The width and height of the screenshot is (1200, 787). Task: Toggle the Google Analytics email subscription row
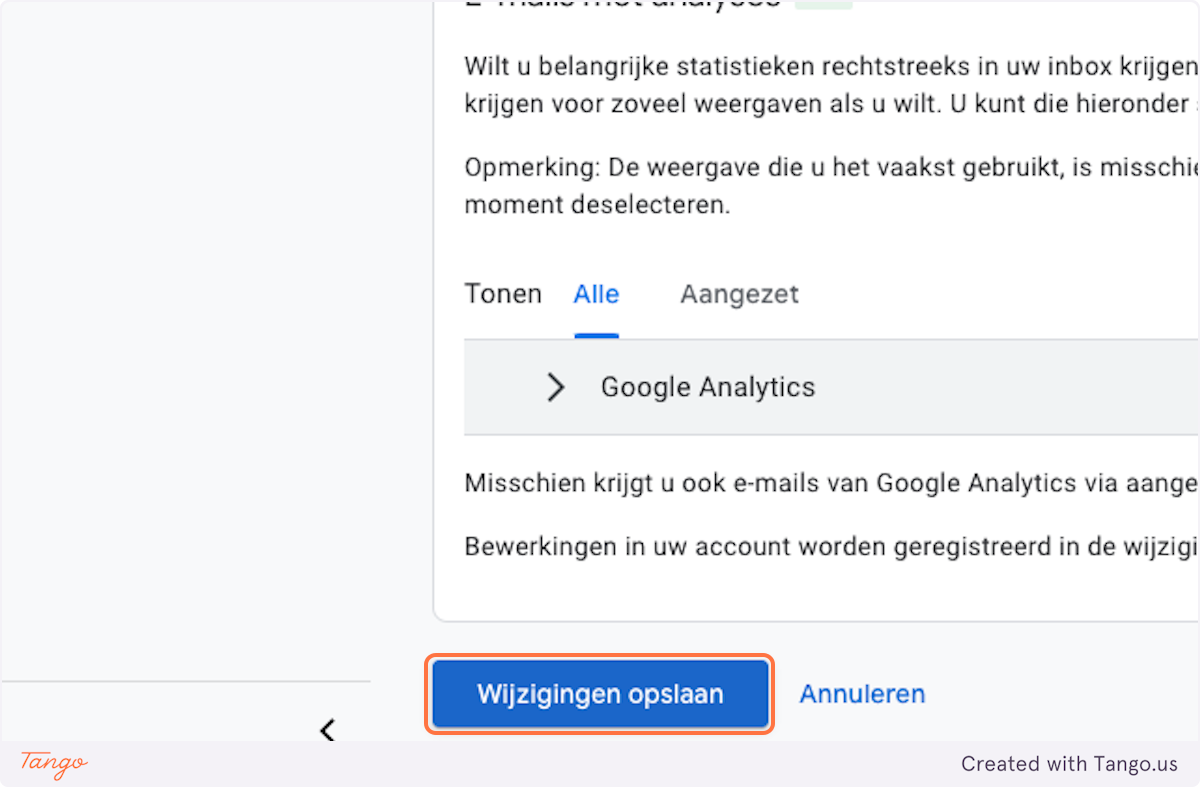[707, 387]
